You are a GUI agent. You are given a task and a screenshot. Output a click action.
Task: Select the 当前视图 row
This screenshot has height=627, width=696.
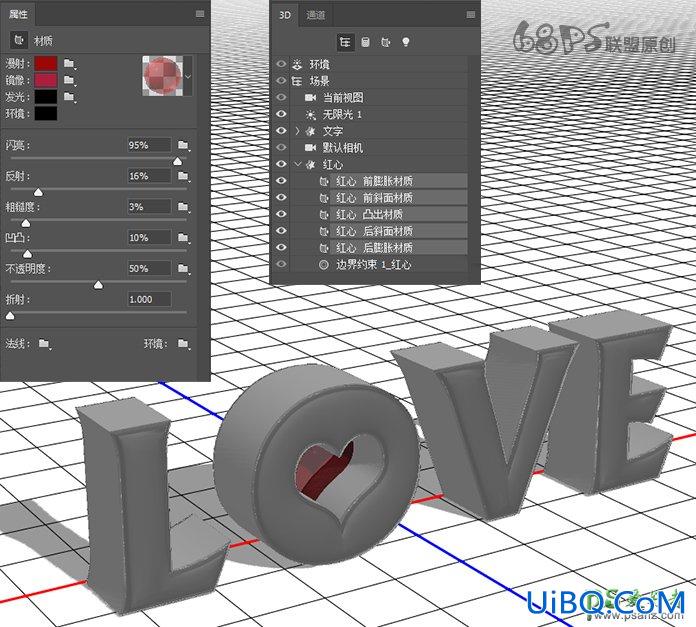(x=379, y=98)
